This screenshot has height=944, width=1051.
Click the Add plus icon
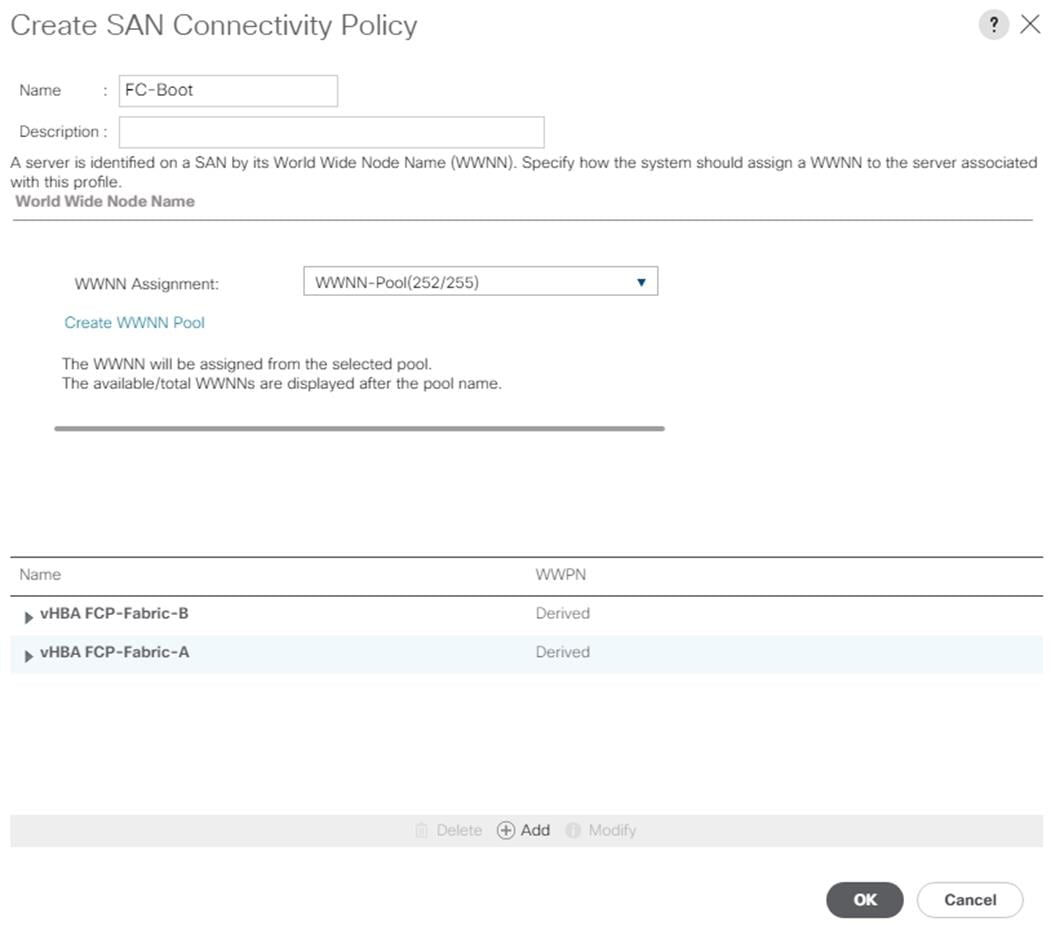(x=505, y=830)
